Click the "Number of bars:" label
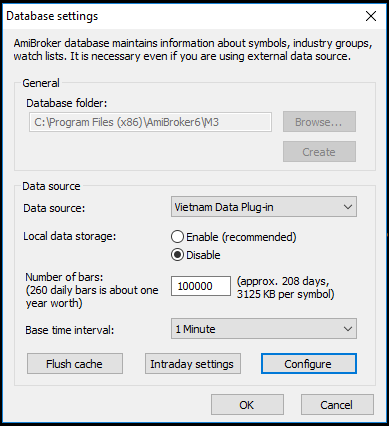Screen dimensions: 389x426 [x=64, y=277]
